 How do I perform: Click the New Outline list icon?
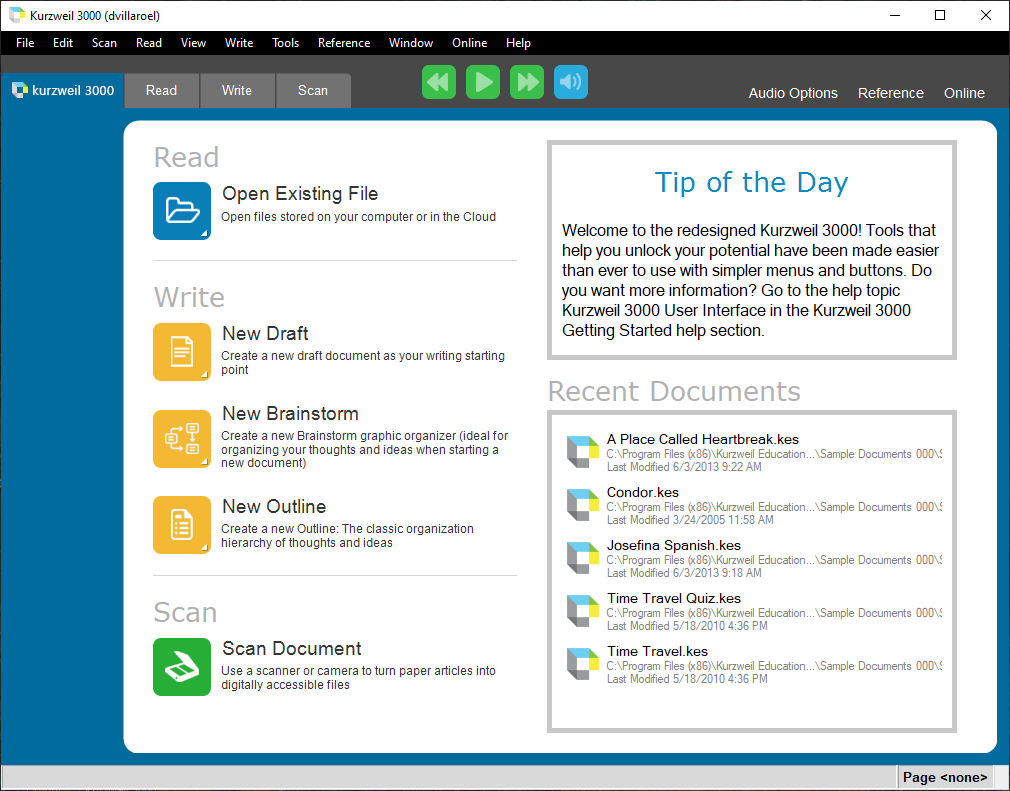point(182,525)
